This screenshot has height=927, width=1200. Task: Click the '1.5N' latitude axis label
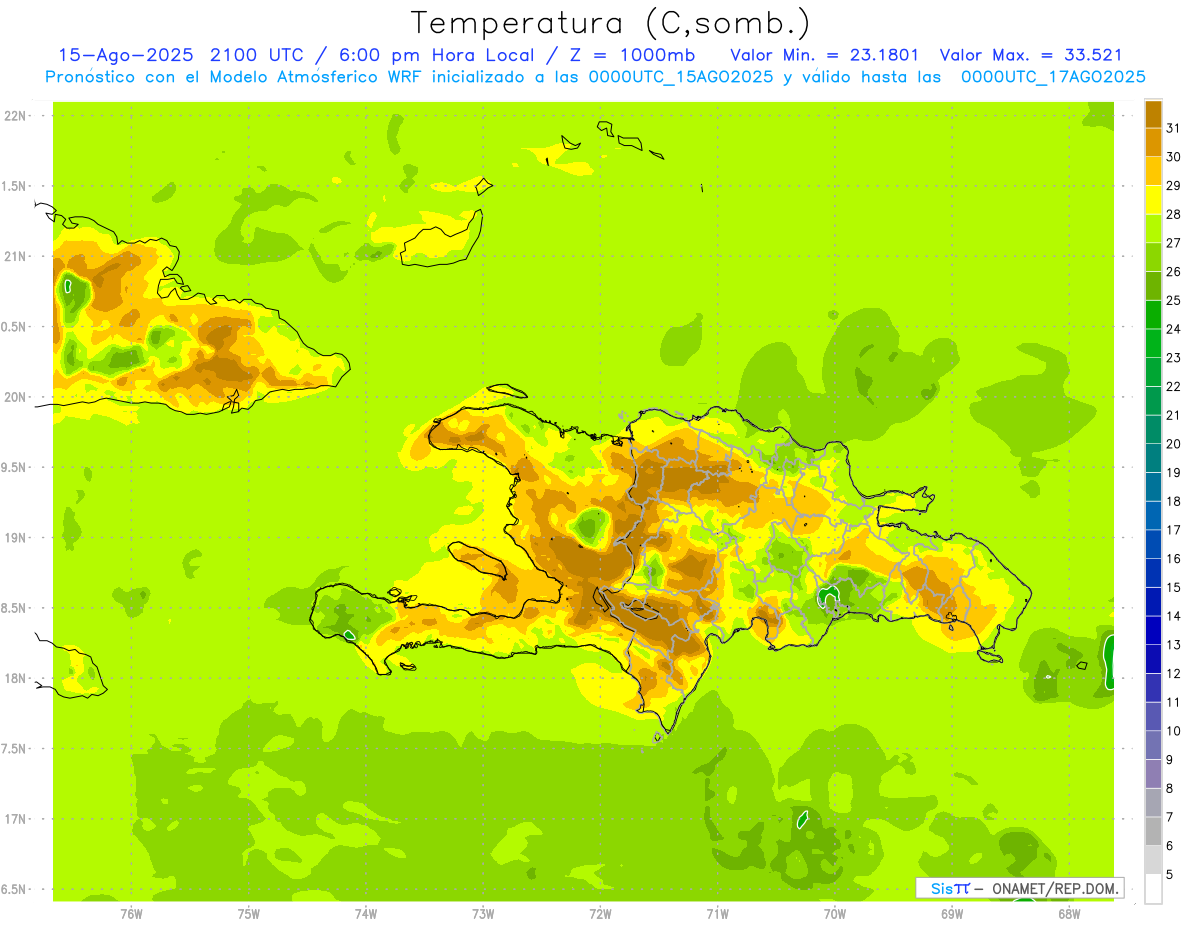pyautogui.click(x=16, y=186)
